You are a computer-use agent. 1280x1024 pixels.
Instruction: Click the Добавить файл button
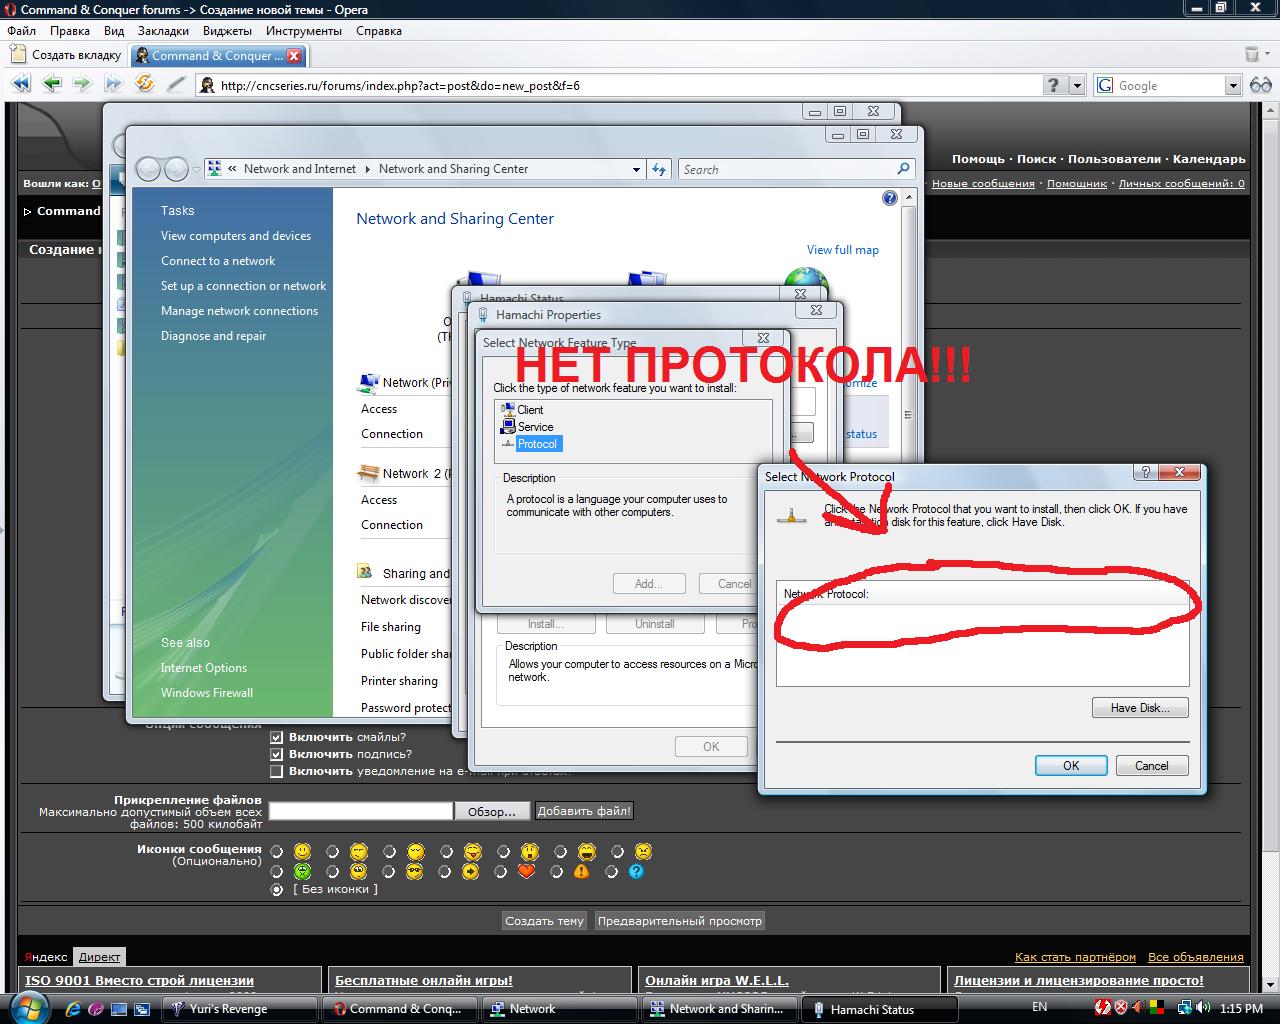coord(585,811)
